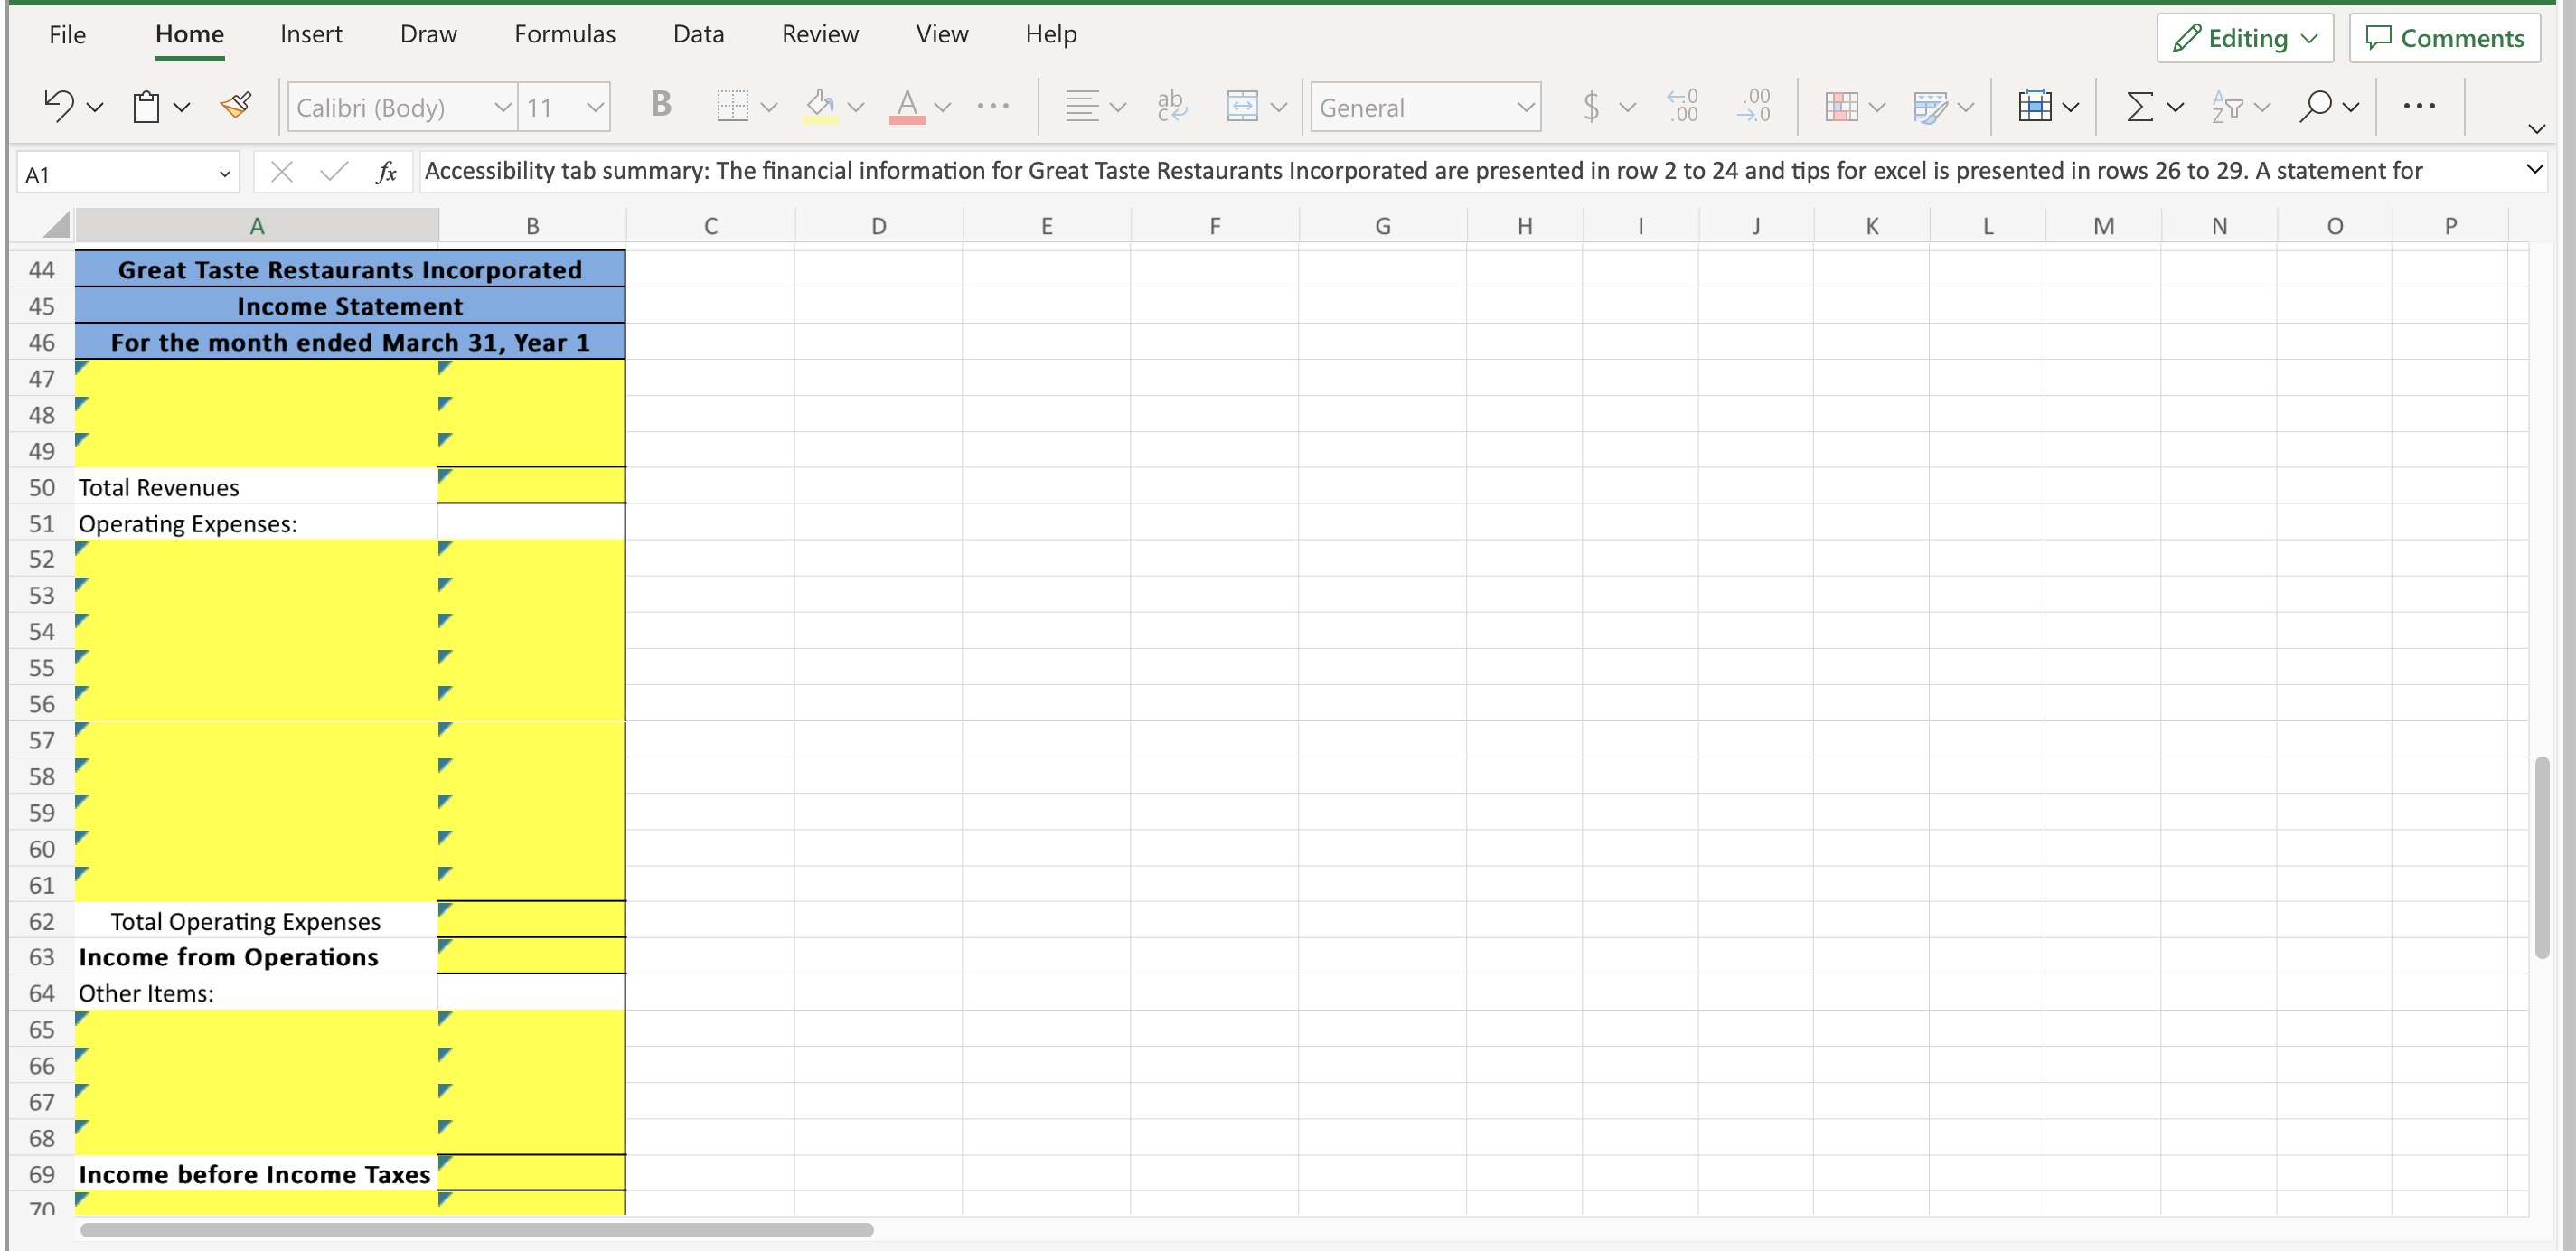The image size is (2576, 1251).
Task: Apply the Currency number format
Action: [1592, 106]
